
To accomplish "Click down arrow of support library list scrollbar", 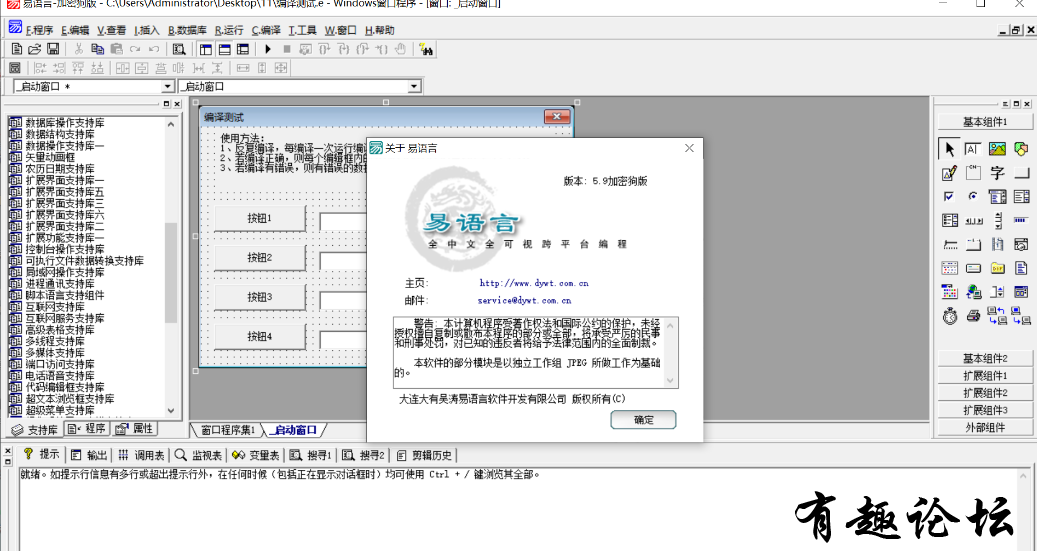I will [171, 411].
